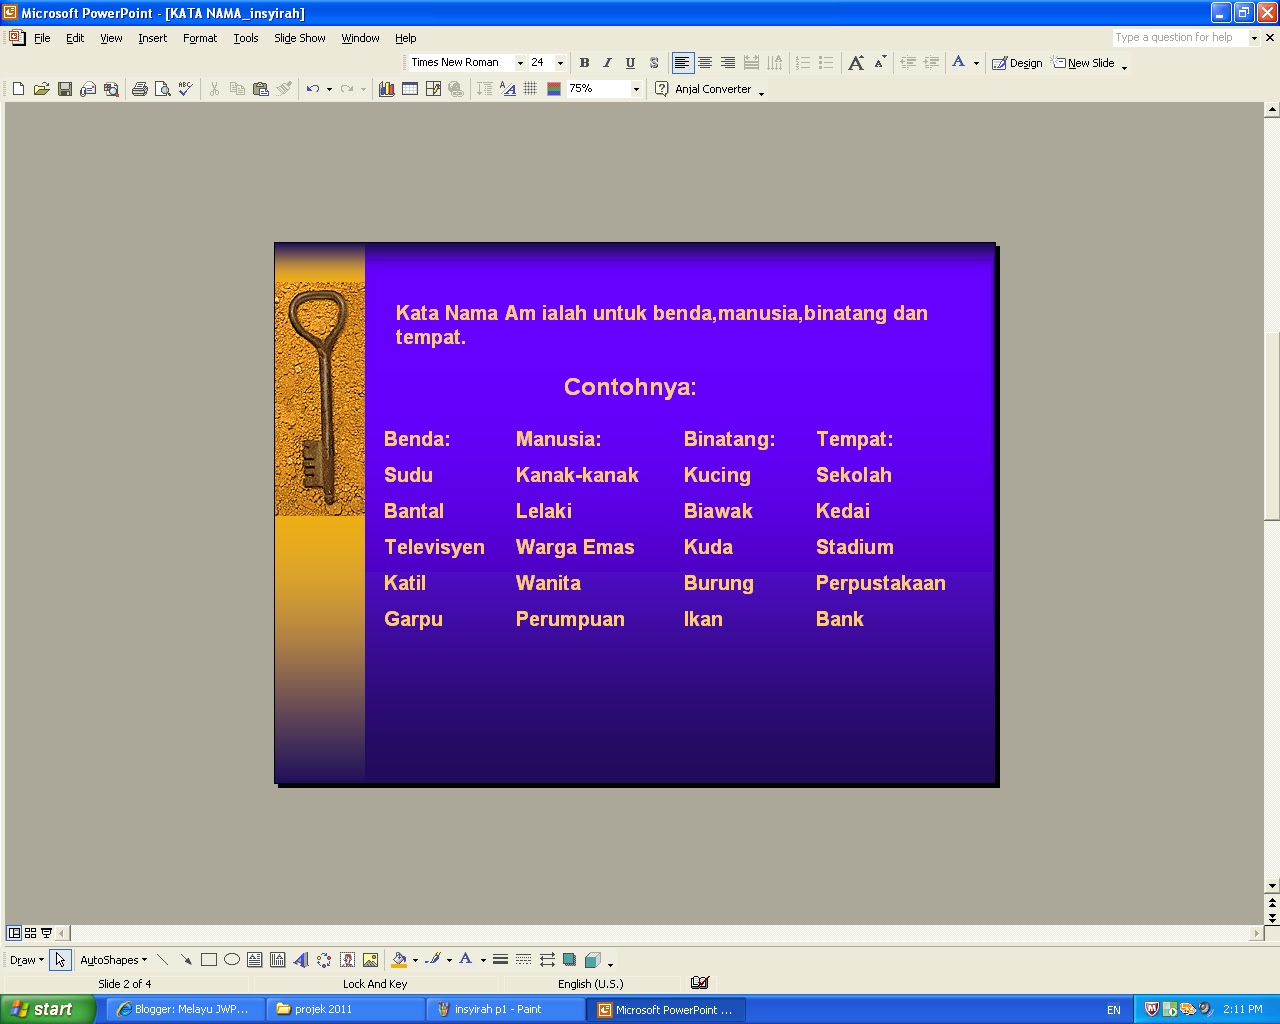
Task: Open the zoom percentage dropdown
Action: click(636, 89)
